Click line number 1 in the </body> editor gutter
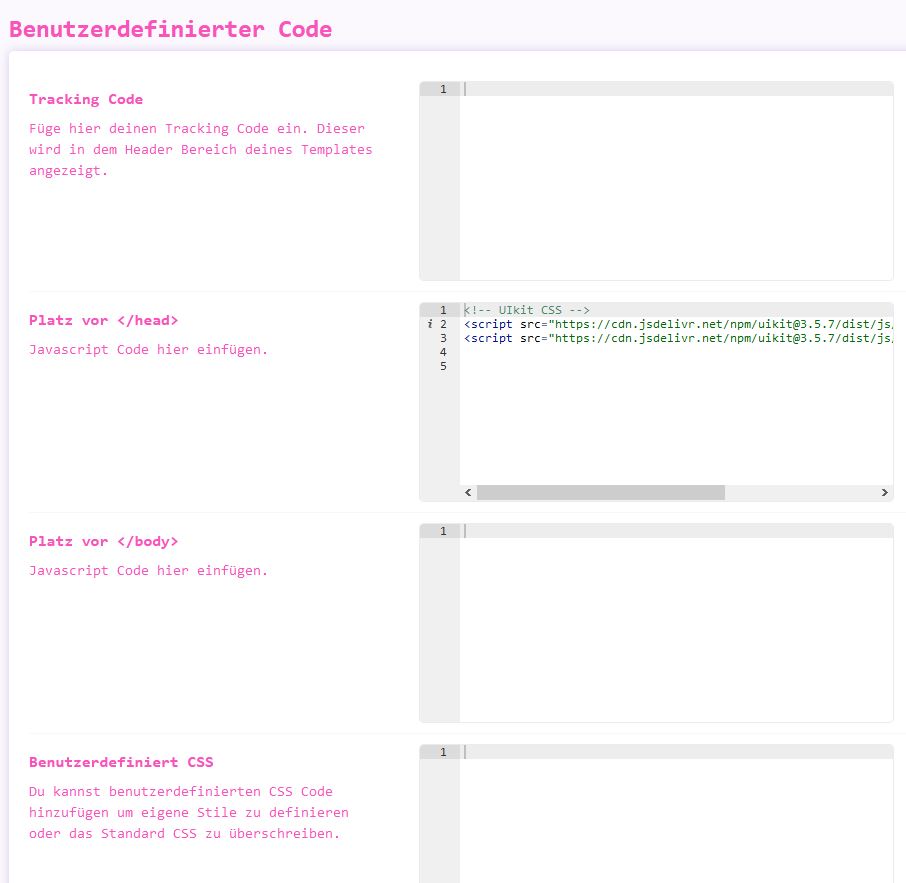Viewport: 906px width, 883px height. click(x=443, y=531)
